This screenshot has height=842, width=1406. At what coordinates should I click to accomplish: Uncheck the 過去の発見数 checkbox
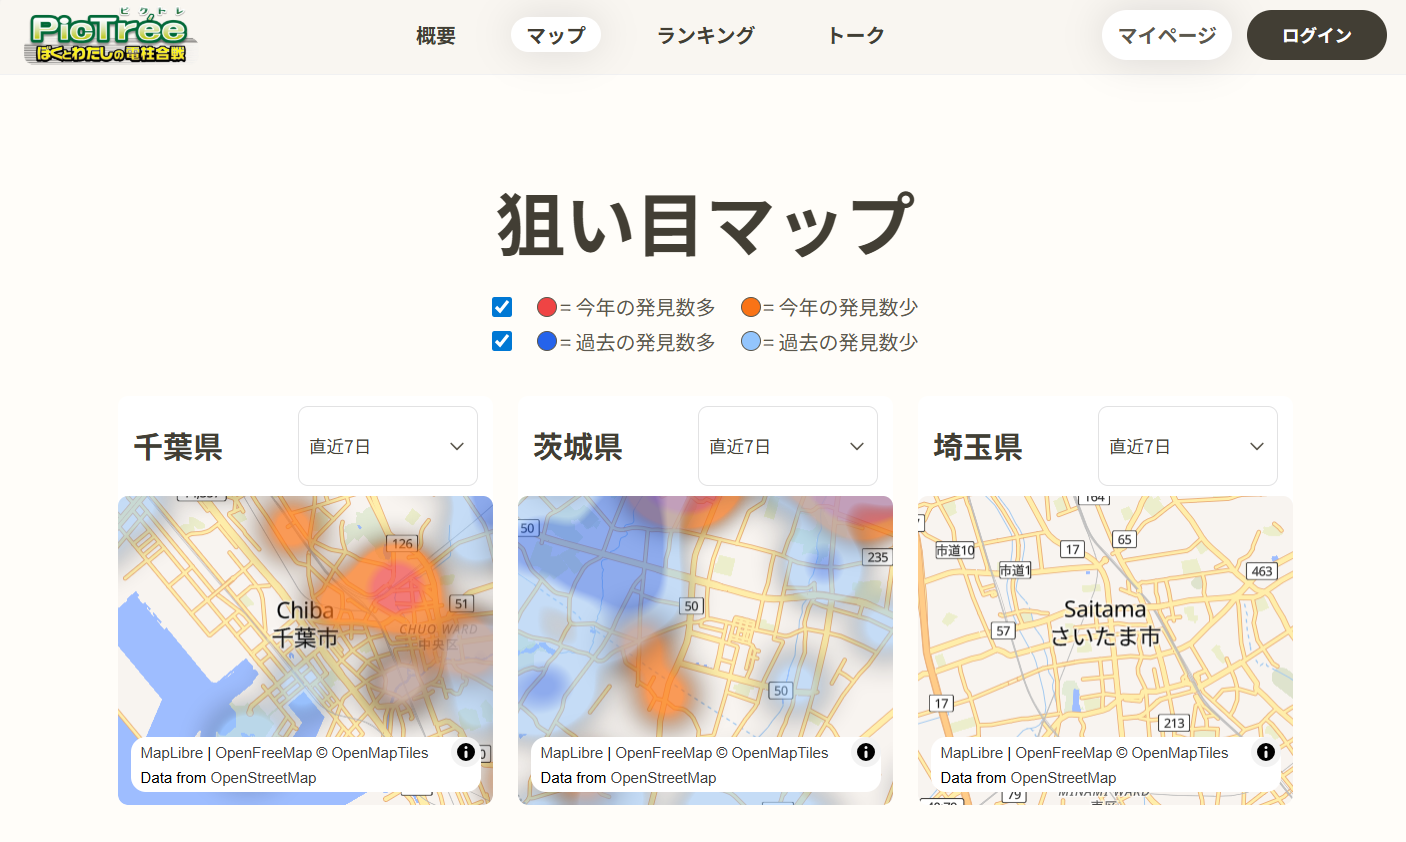[502, 342]
